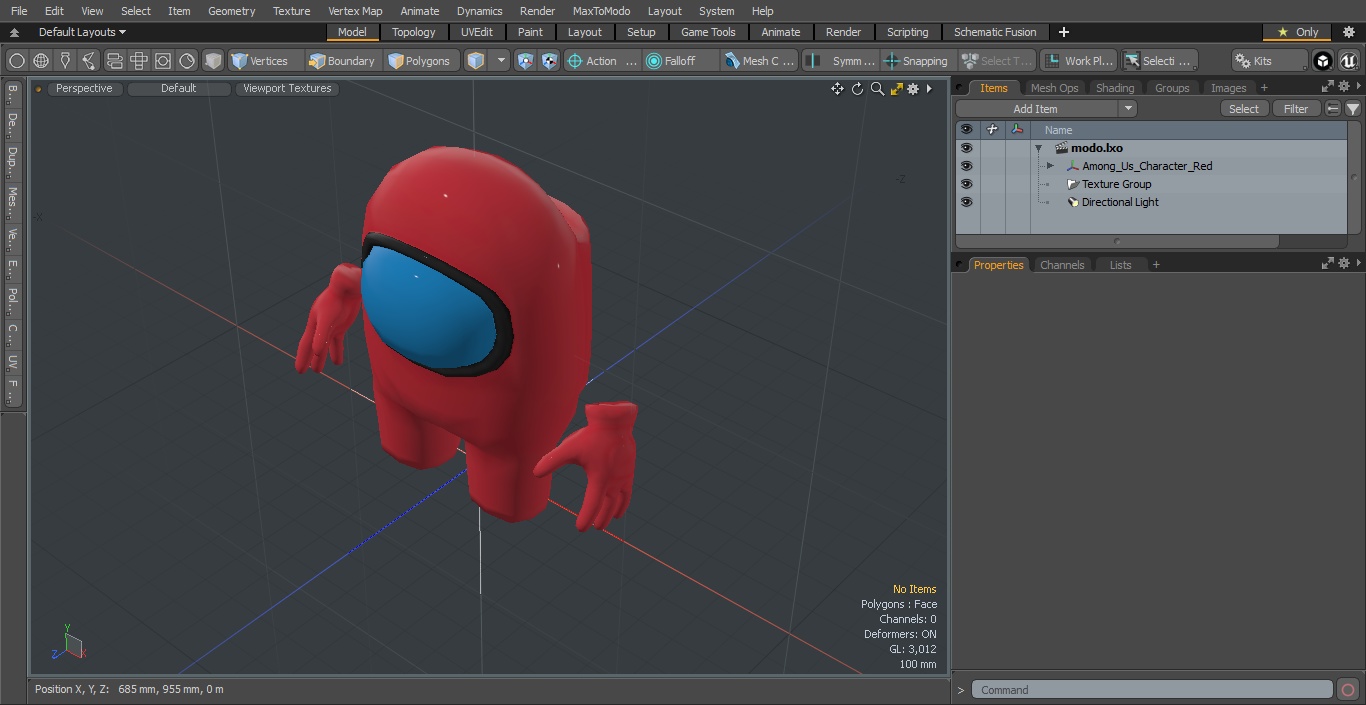Open the Mesh Constraint option
1366x705 pixels.
760,61
